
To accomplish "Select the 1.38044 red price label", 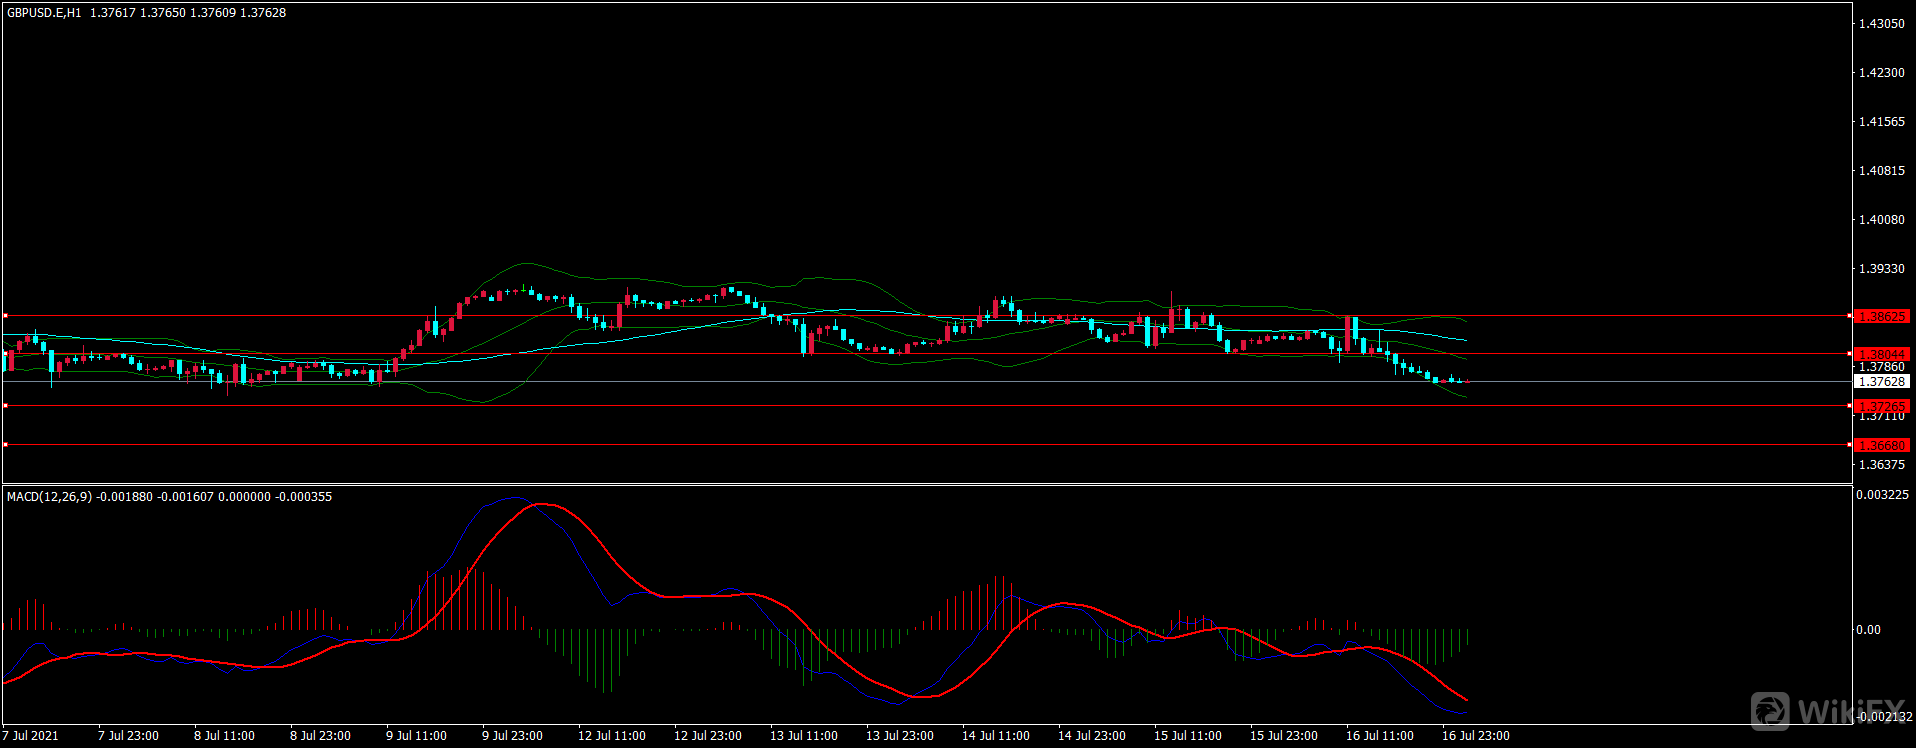I will click(1881, 354).
